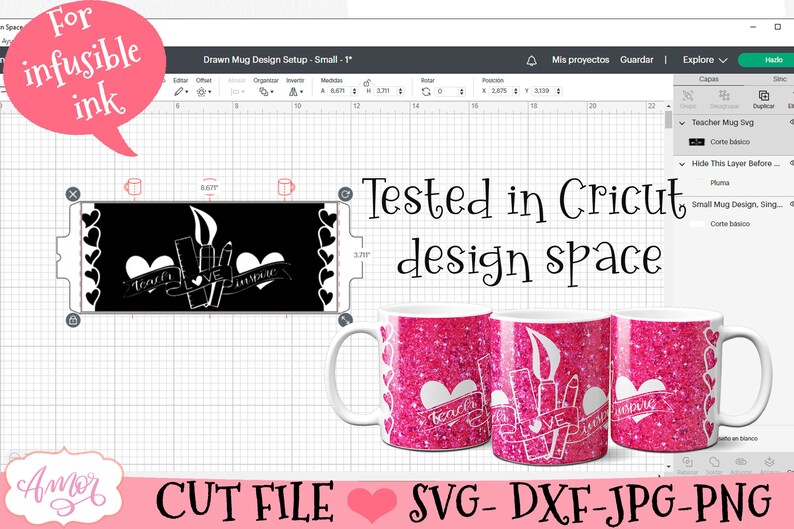Click the Soldar weld icon
Viewport: 794px width, 529px height.
click(x=714, y=462)
